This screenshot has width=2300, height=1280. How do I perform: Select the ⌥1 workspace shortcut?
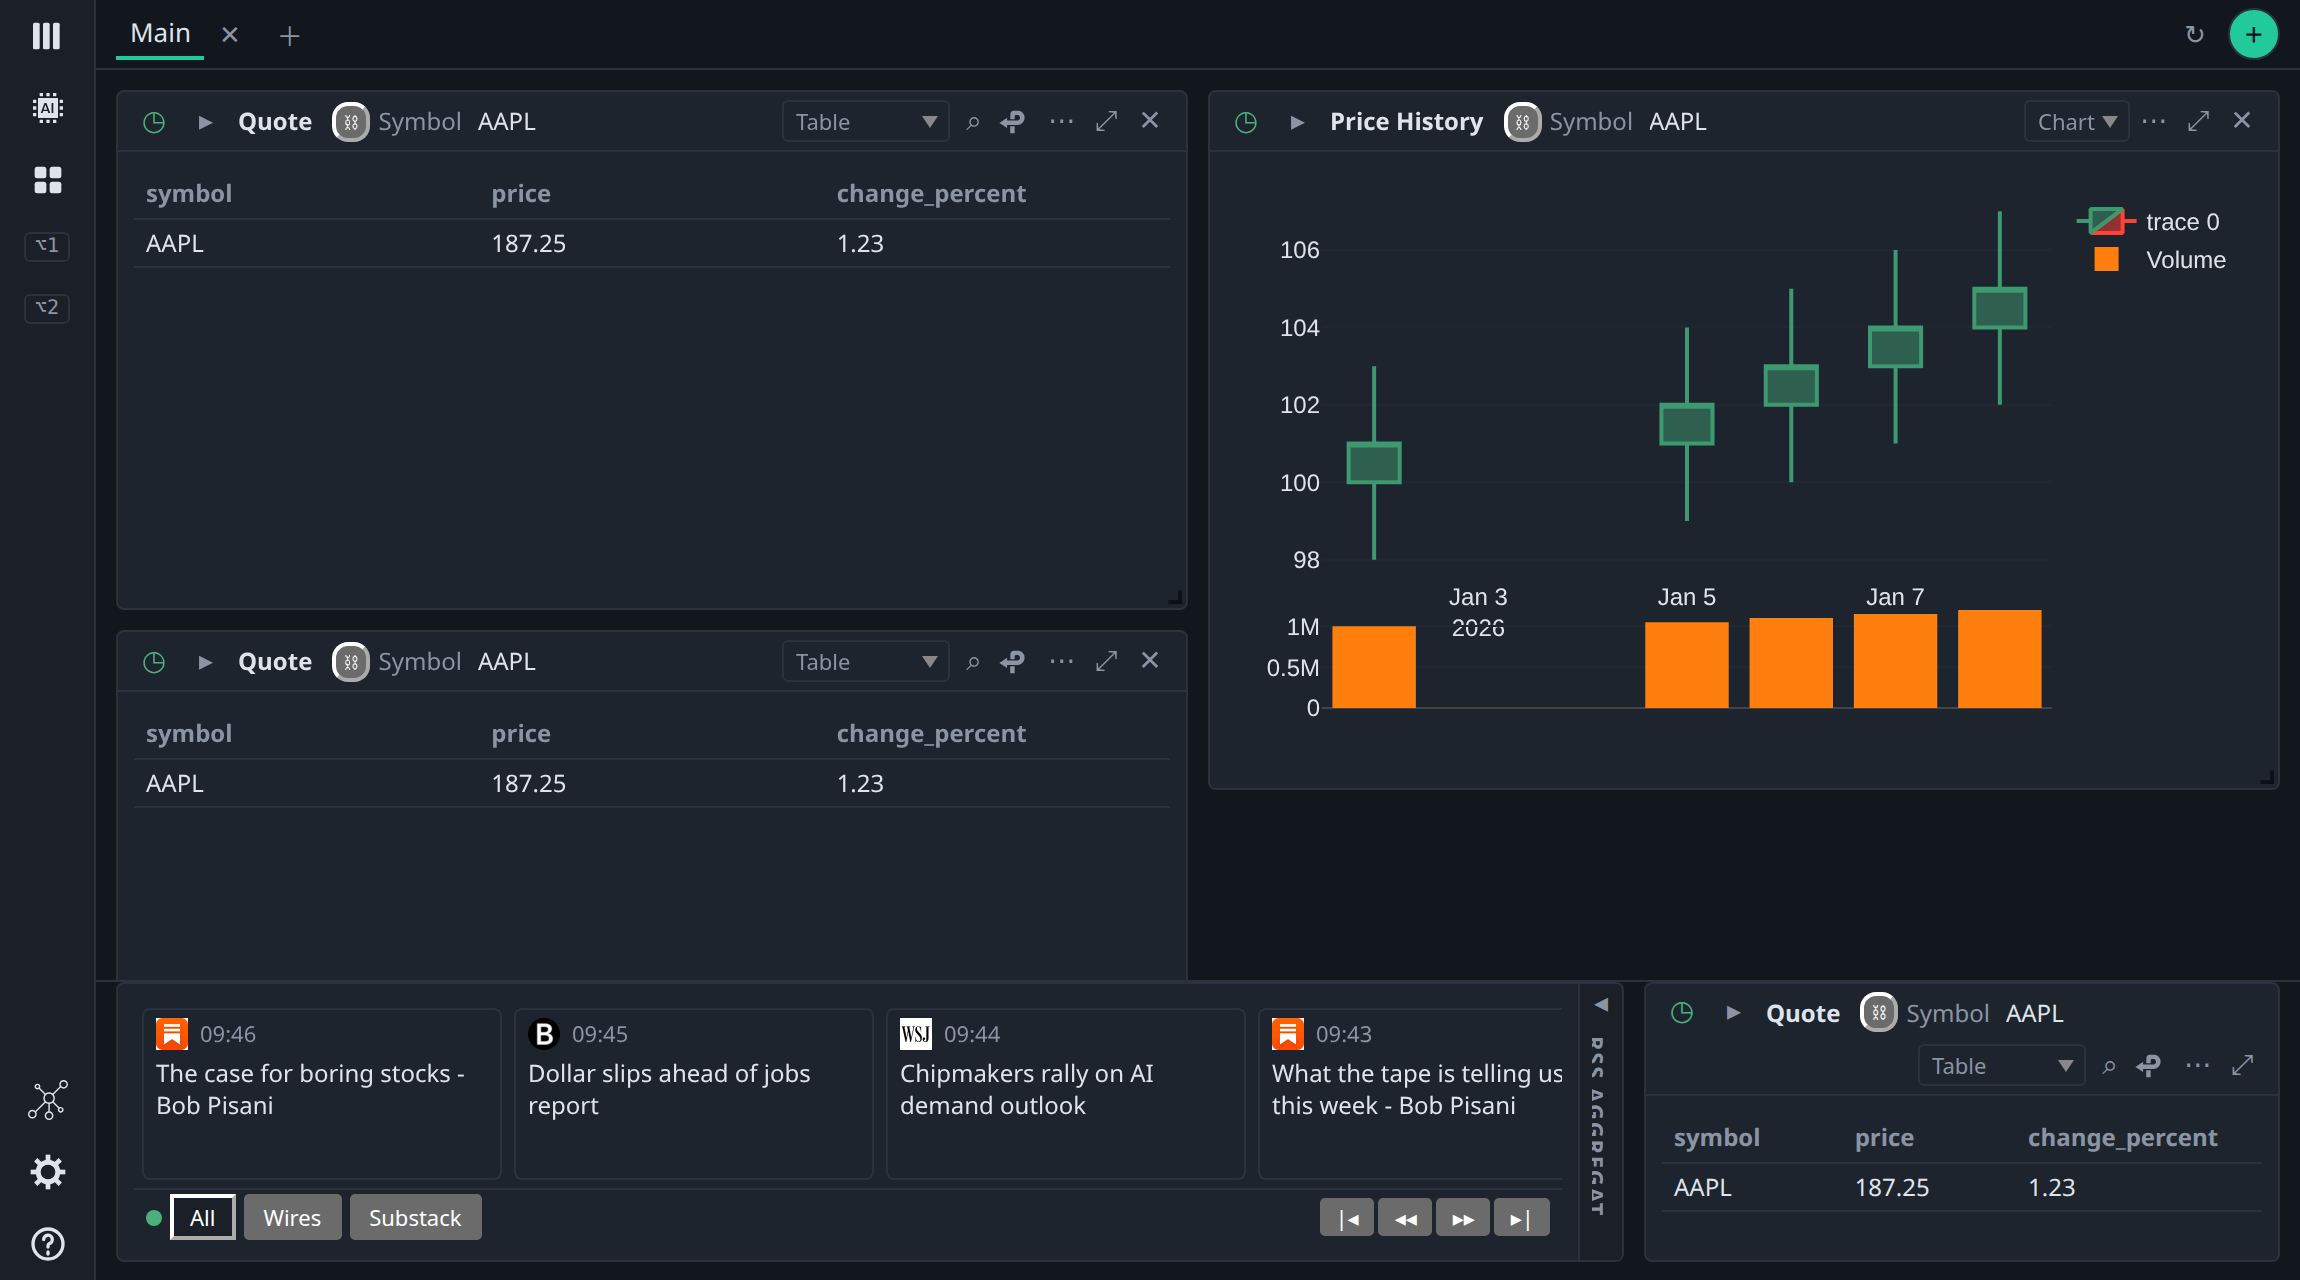coord(47,246)
